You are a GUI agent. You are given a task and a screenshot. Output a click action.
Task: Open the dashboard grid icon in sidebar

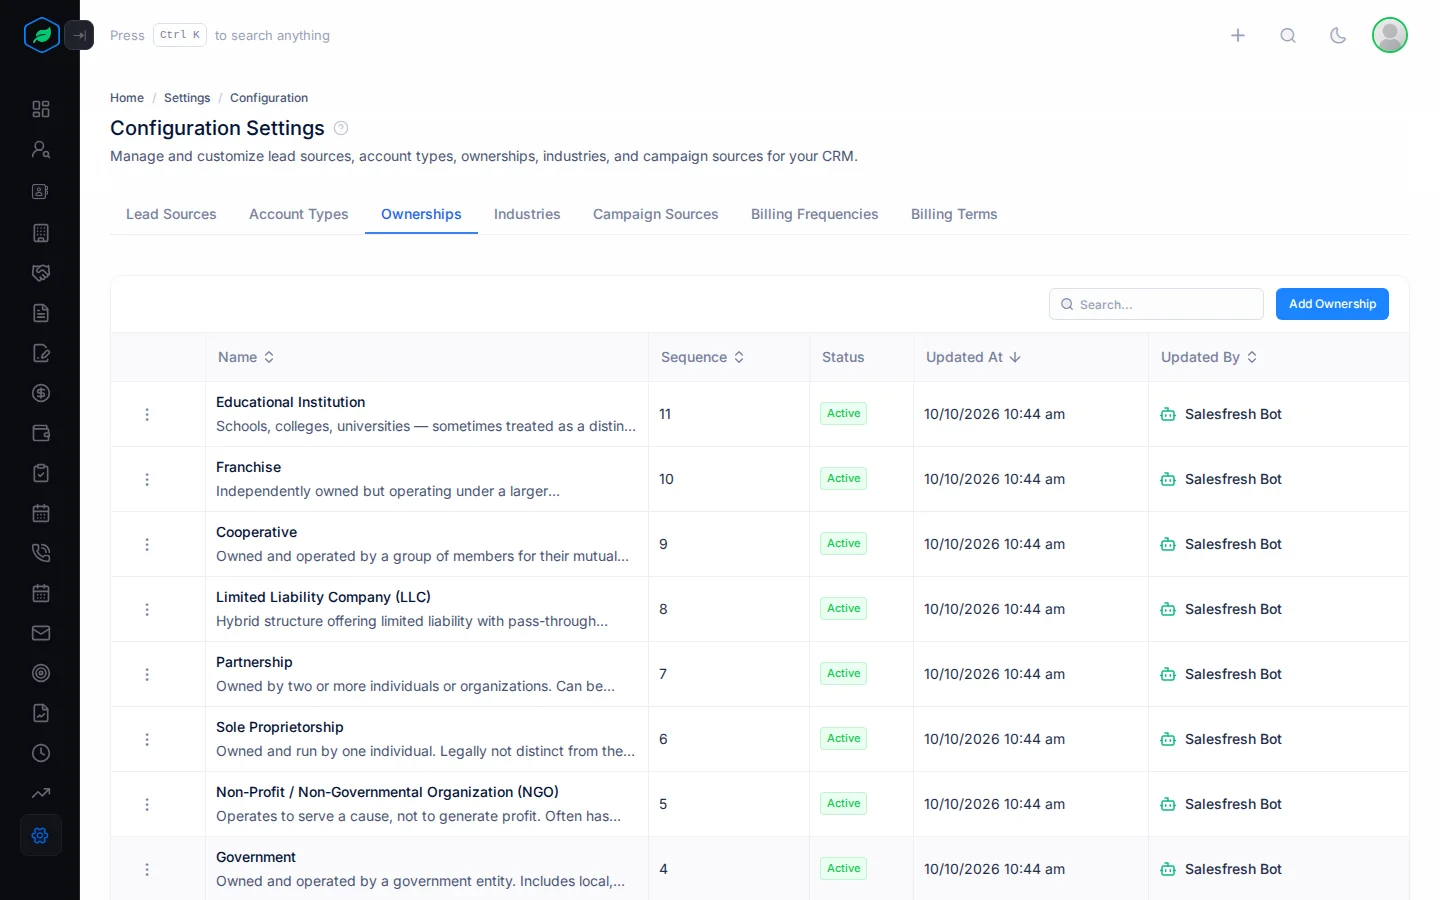[41, 109]
